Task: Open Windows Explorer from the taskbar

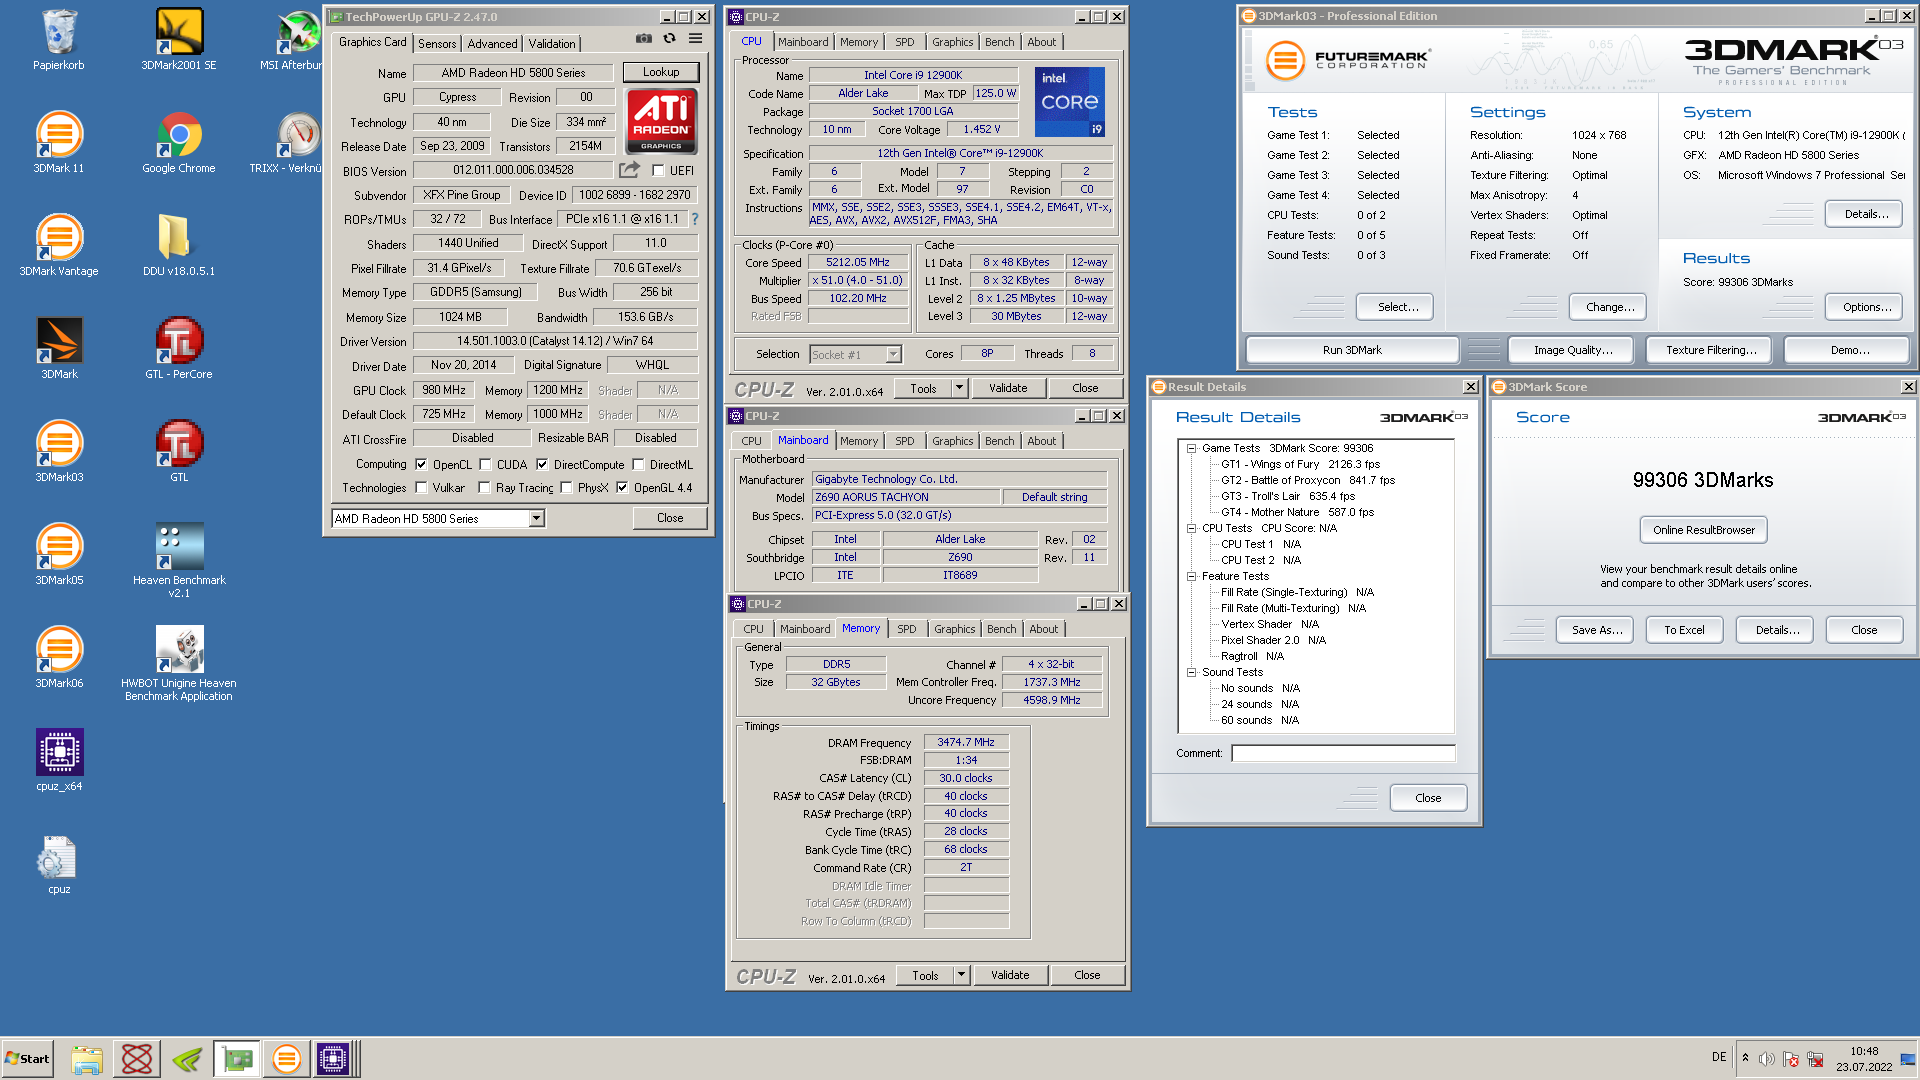Action: (x=87, y=1059)
